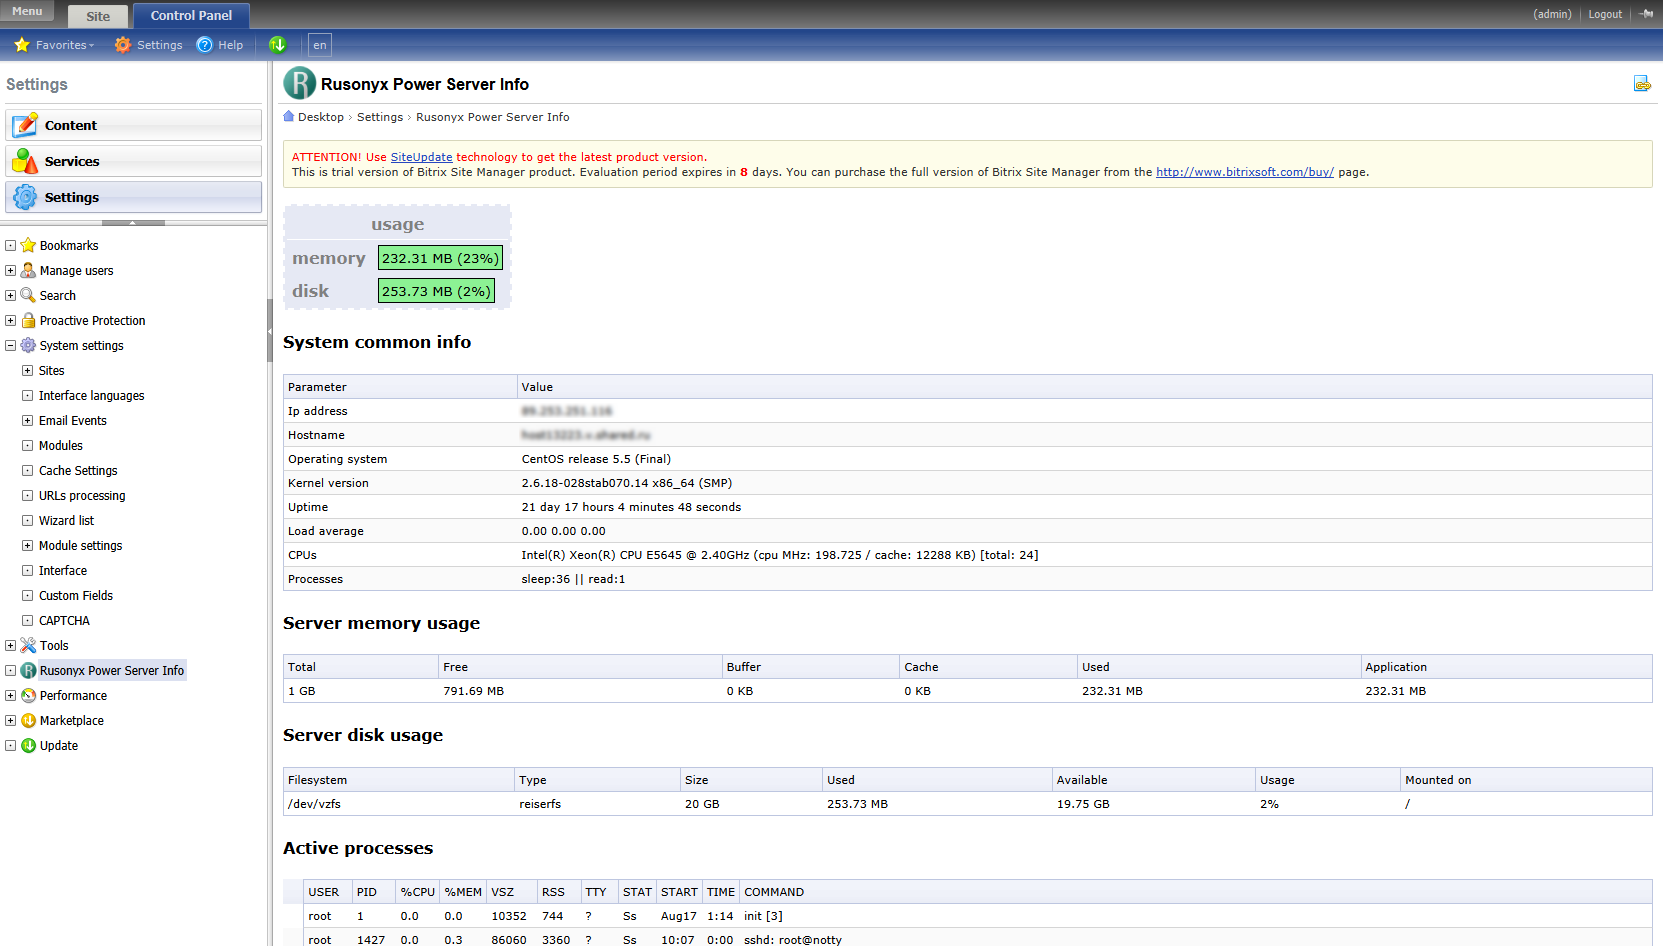The height and width of the screenshot is (946, 1663).
Task: Expand the Manage users tree node
Action: pos(10,270)
